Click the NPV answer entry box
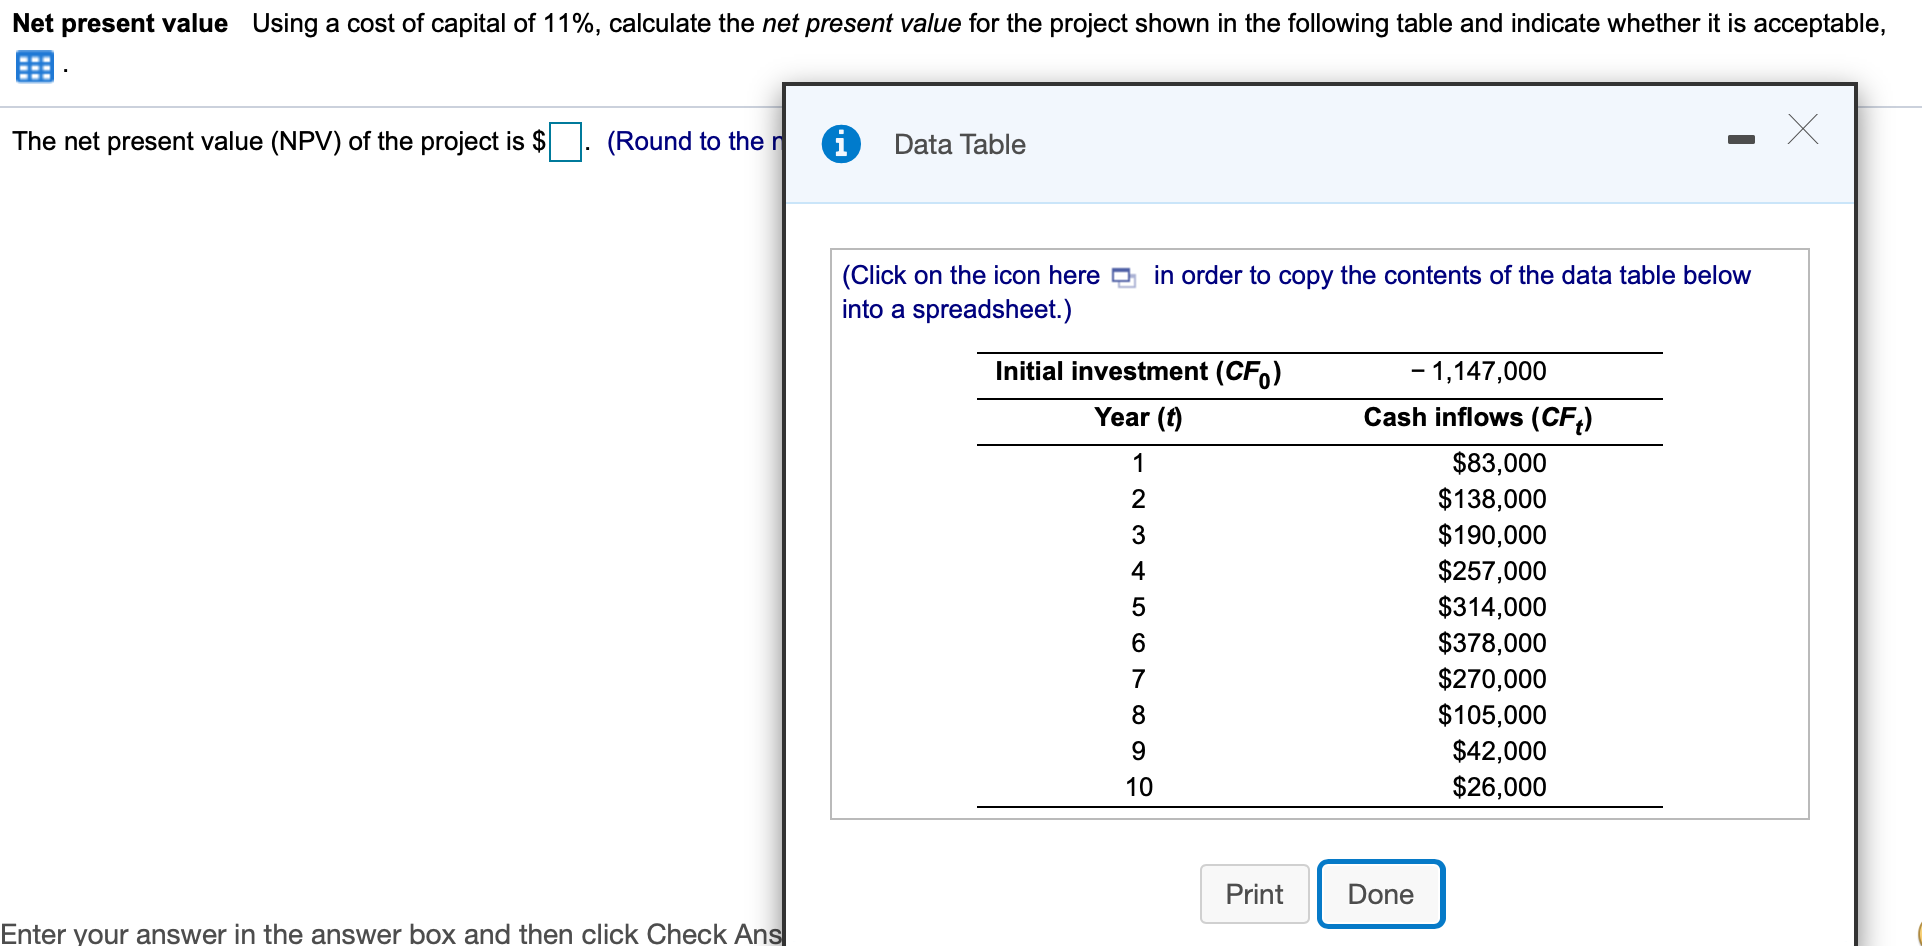This screenshot has height=946, width=1922. point(565,143)
